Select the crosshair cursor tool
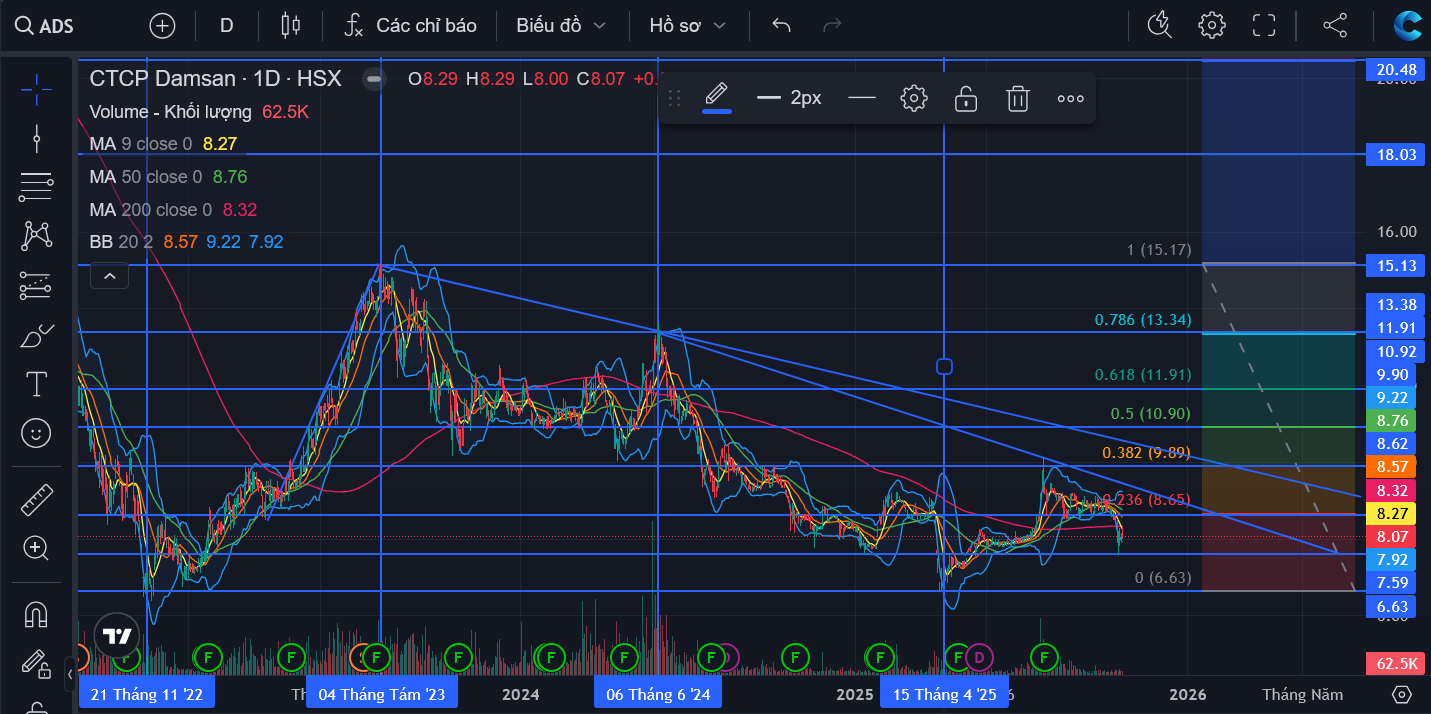Image resolution: width=1431 pixels, height=714 pixels. [x=36, y=89]
